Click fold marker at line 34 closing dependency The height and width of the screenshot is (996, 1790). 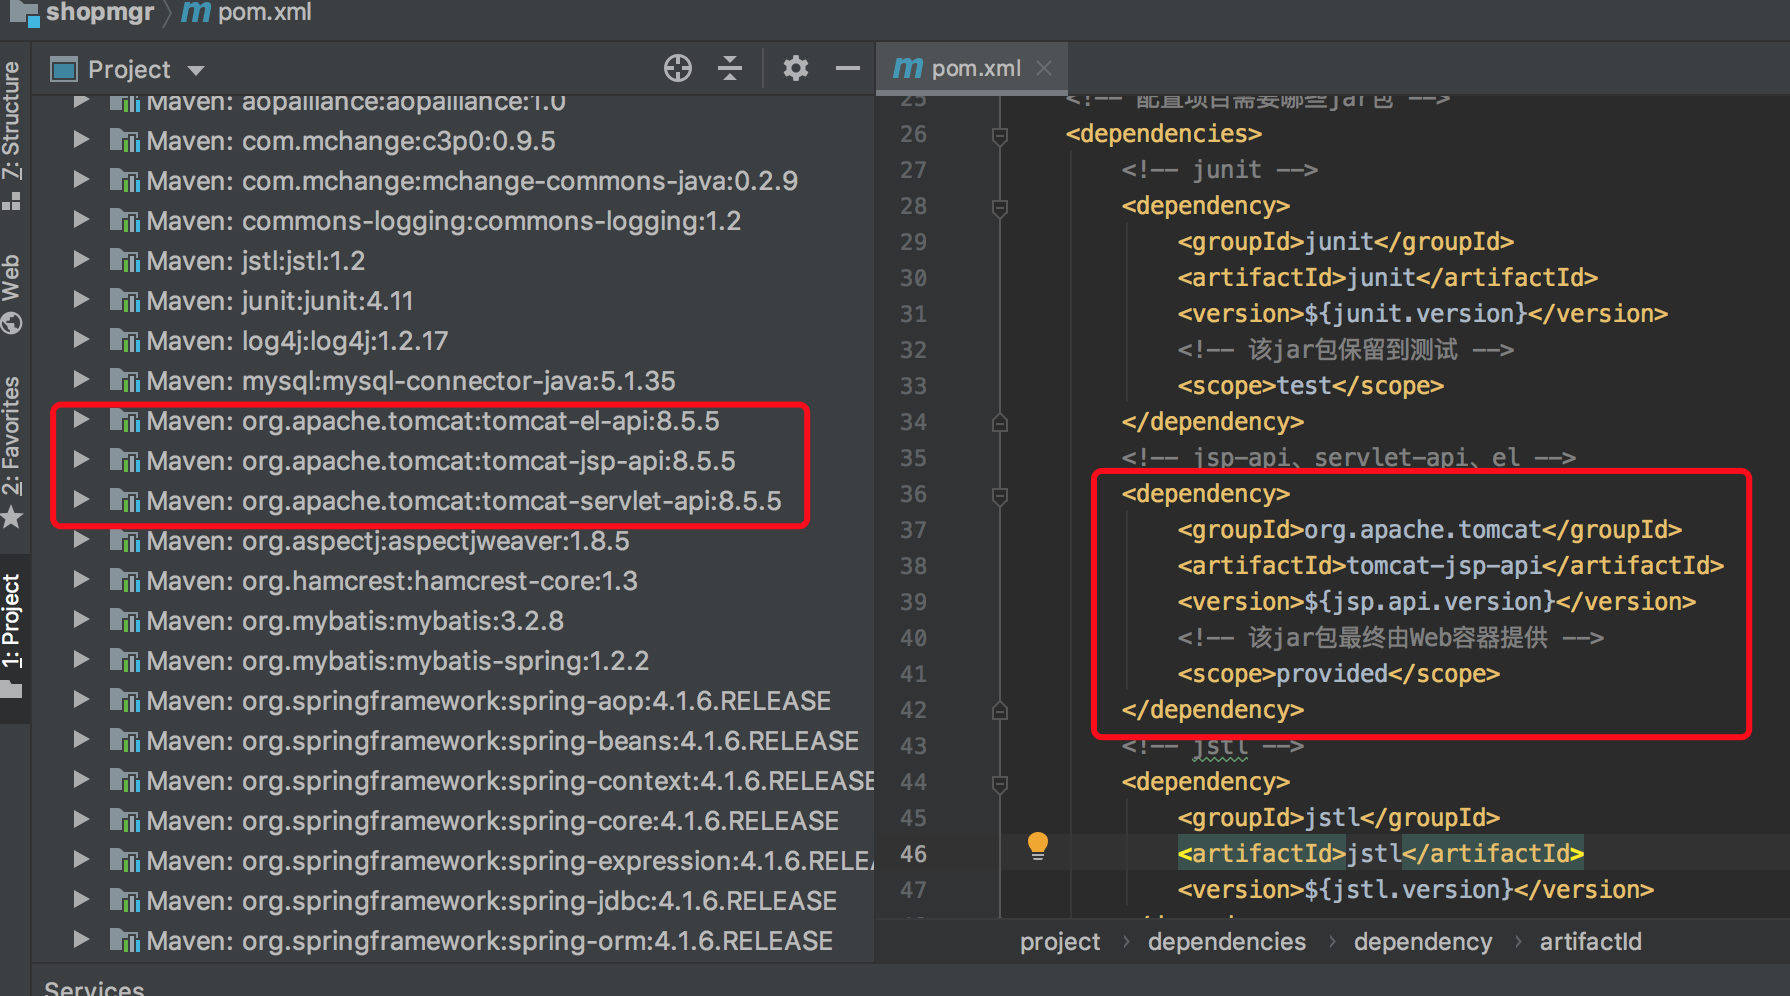point(999,423)
